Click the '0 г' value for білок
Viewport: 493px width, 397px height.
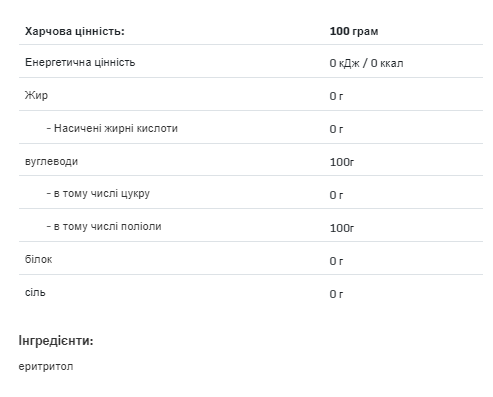point(336,261)
